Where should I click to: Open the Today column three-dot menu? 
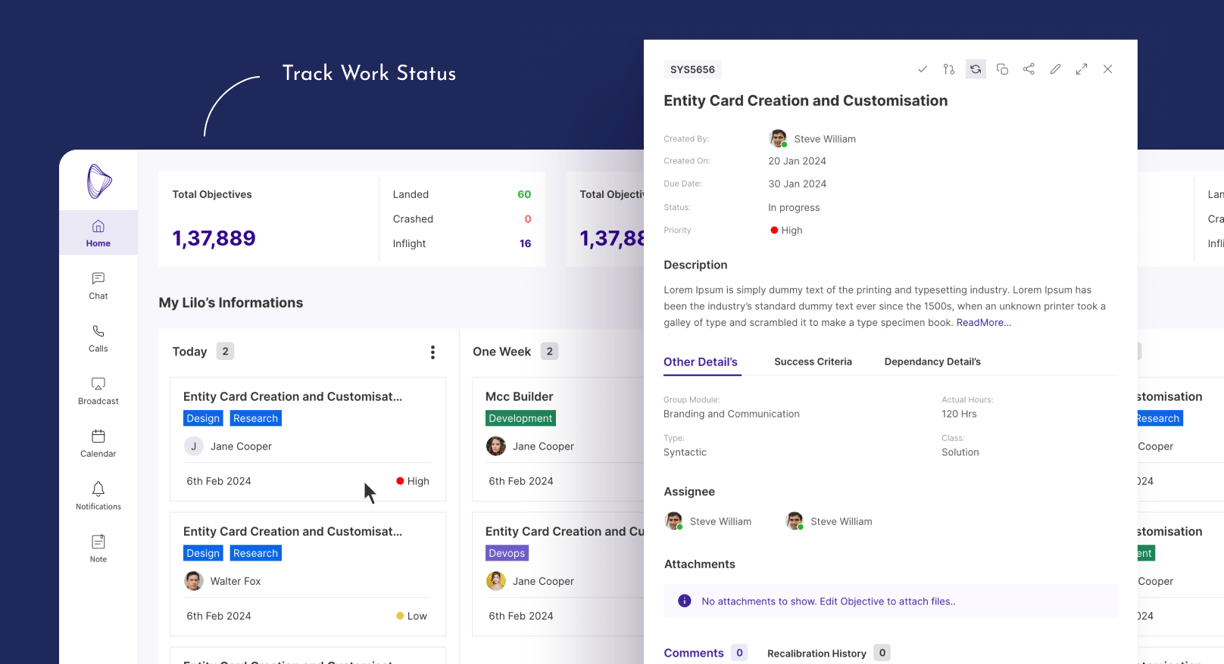click(x=432, y=352)
